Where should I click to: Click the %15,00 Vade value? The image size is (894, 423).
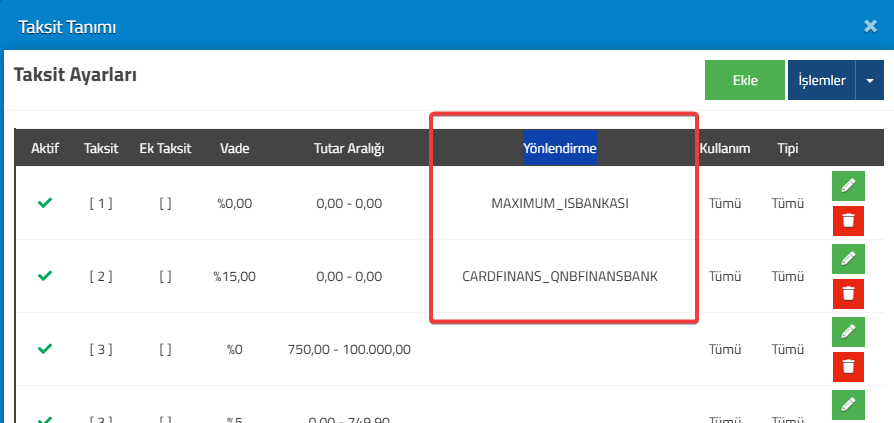click(x=234, y=276)
